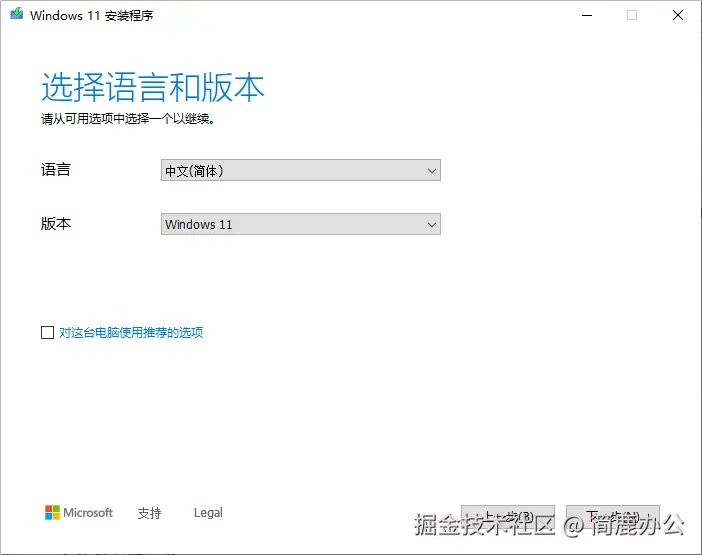This screenshot has width=702, height=555.
Task: Click the Microsoft logo
Action: 79,512
